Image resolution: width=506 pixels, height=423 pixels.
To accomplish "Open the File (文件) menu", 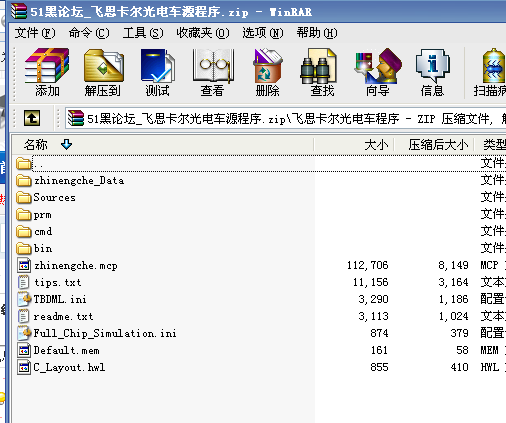I will click(35, 33).
